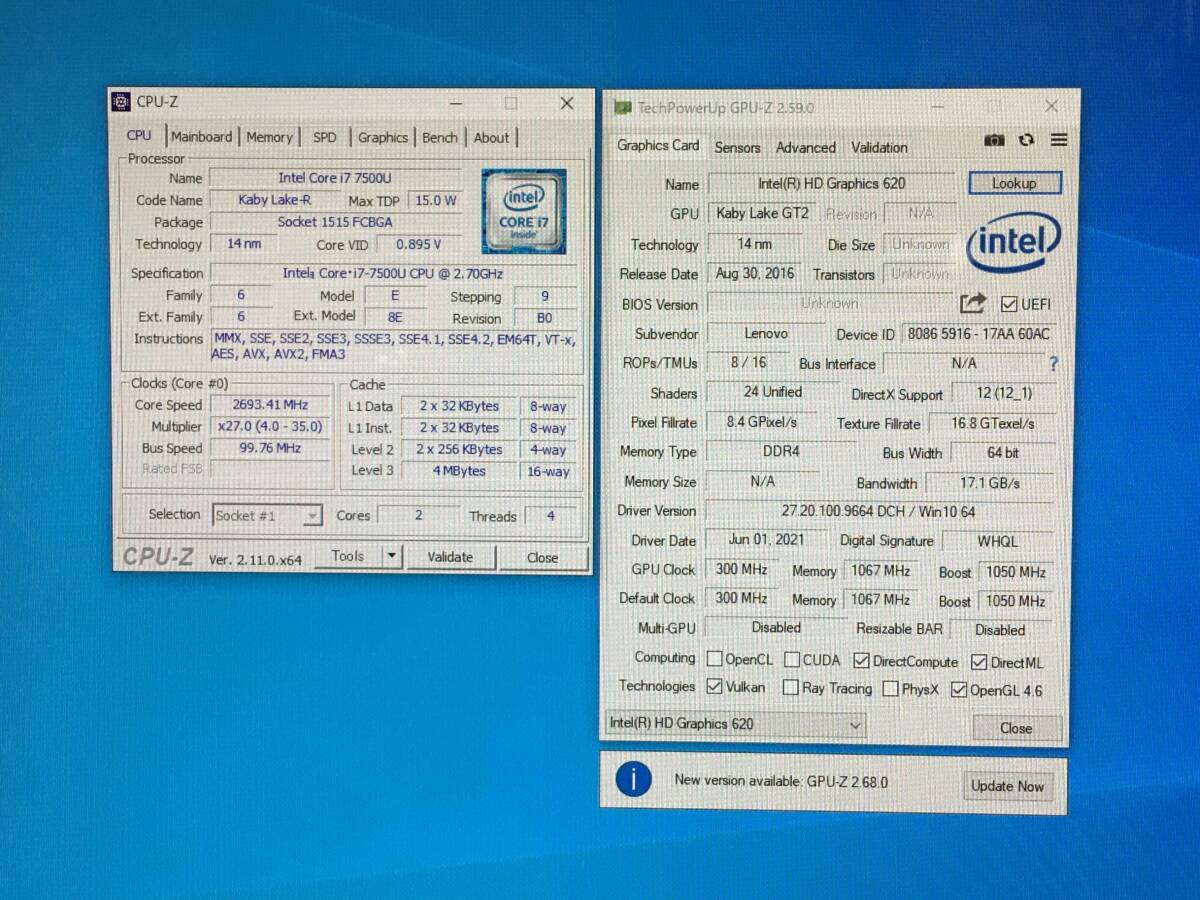Switch to the Graphics tab in CPU-Z
Image resolution: width=1200 pixels, height=900 pixels.
(x=383, y=138)
